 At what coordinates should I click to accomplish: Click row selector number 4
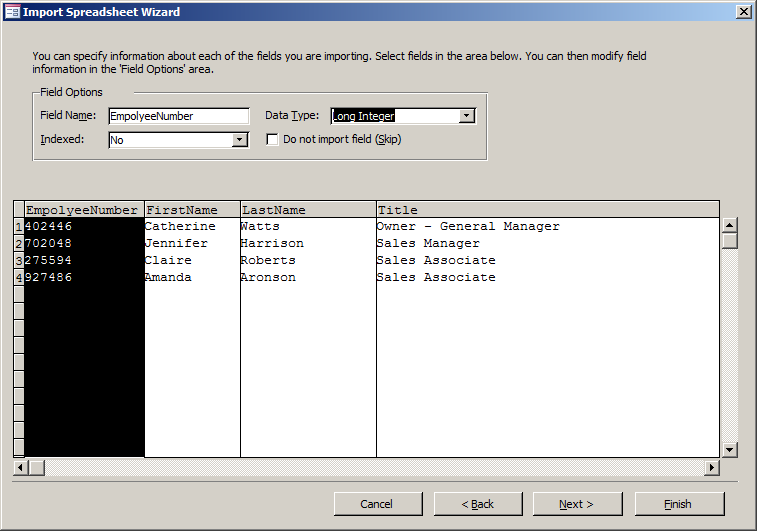point(19,277)
